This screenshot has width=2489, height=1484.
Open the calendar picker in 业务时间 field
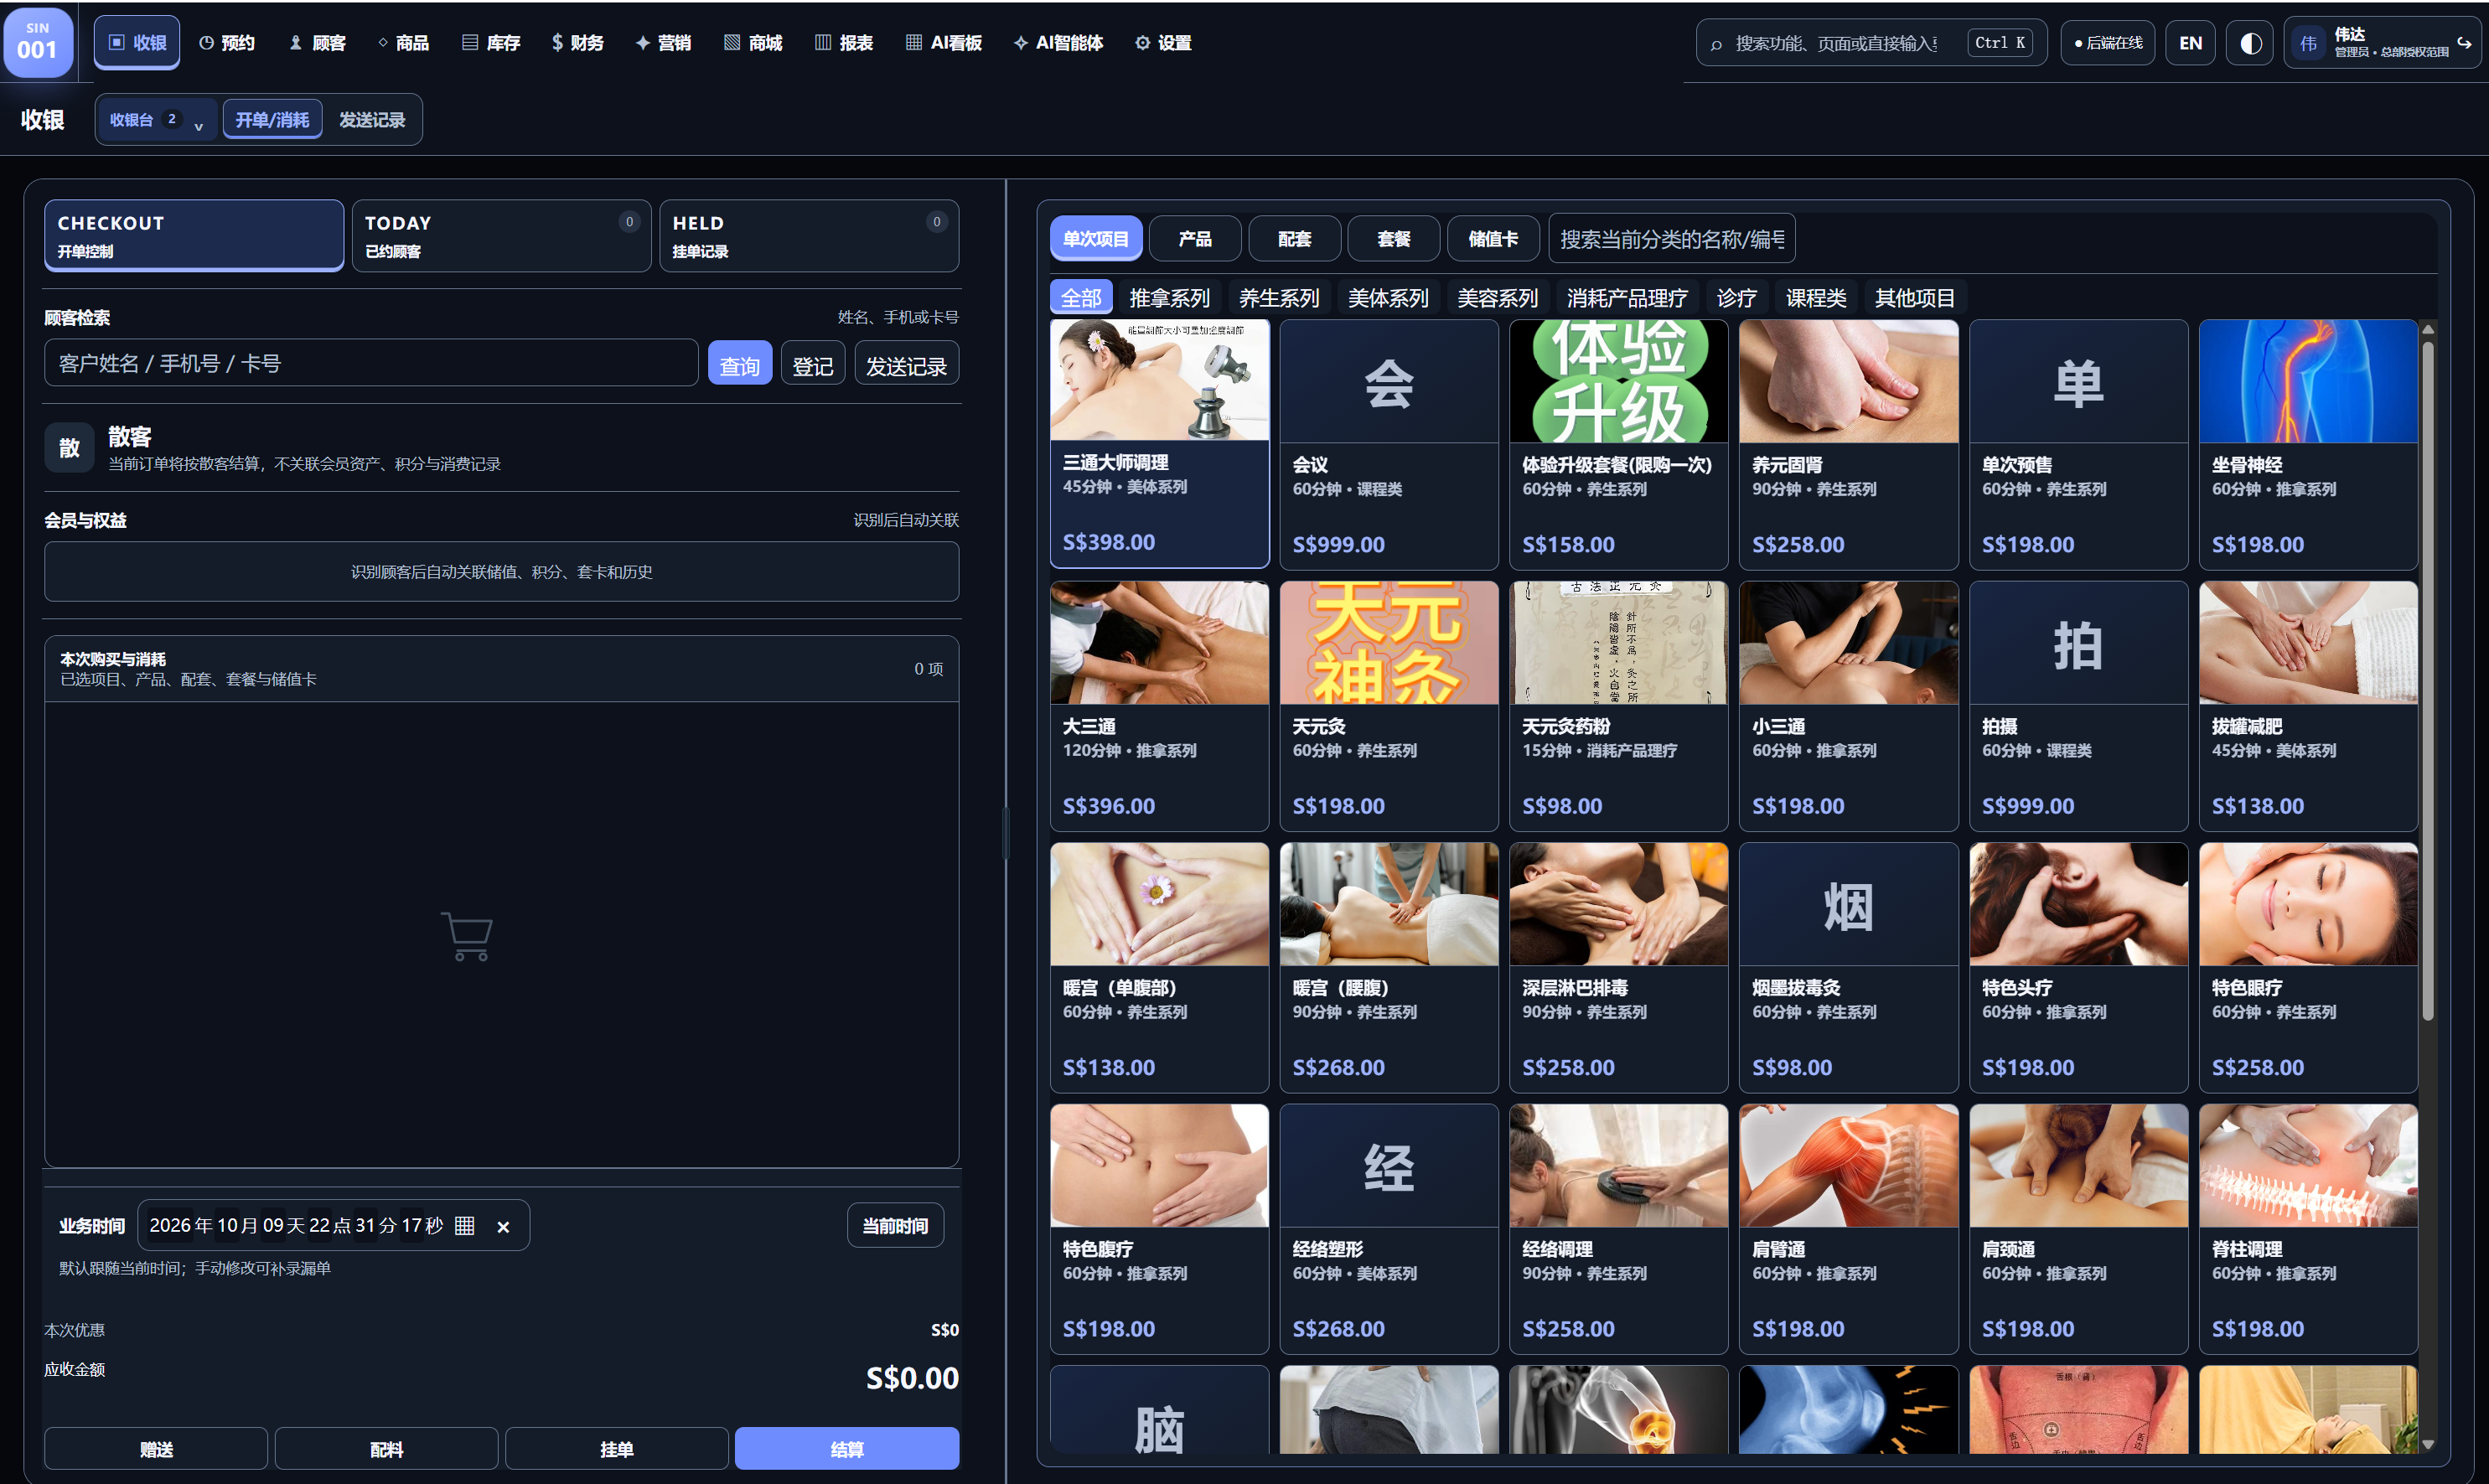point(465,1226)
